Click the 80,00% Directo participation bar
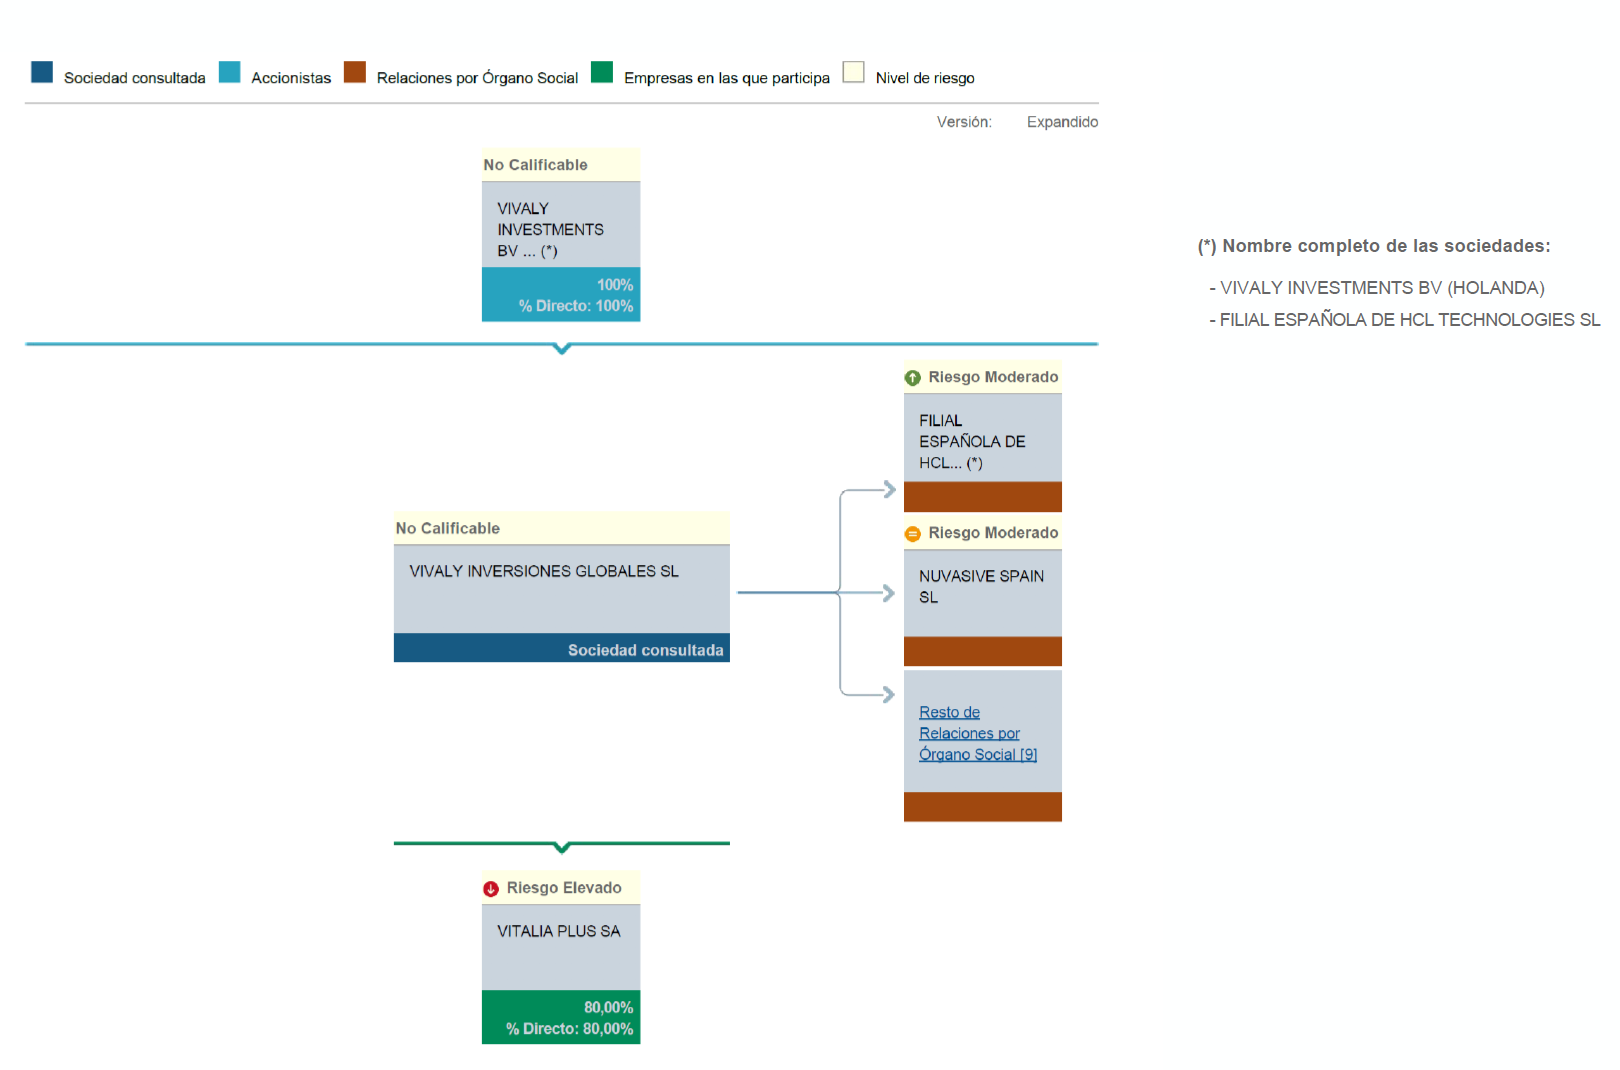 pyautogui.click(x=560, y=1016)
